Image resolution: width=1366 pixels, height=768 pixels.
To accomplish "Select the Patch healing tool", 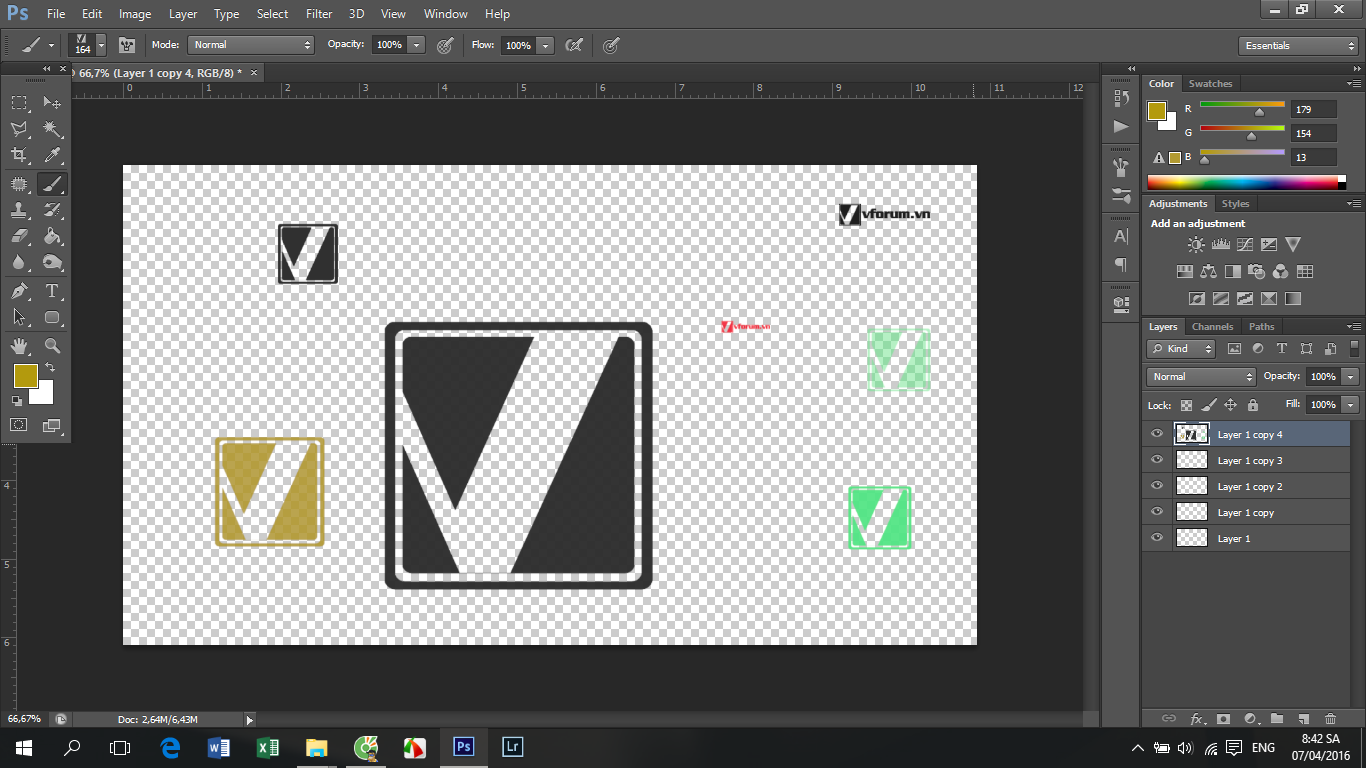I will coord(19,184).
